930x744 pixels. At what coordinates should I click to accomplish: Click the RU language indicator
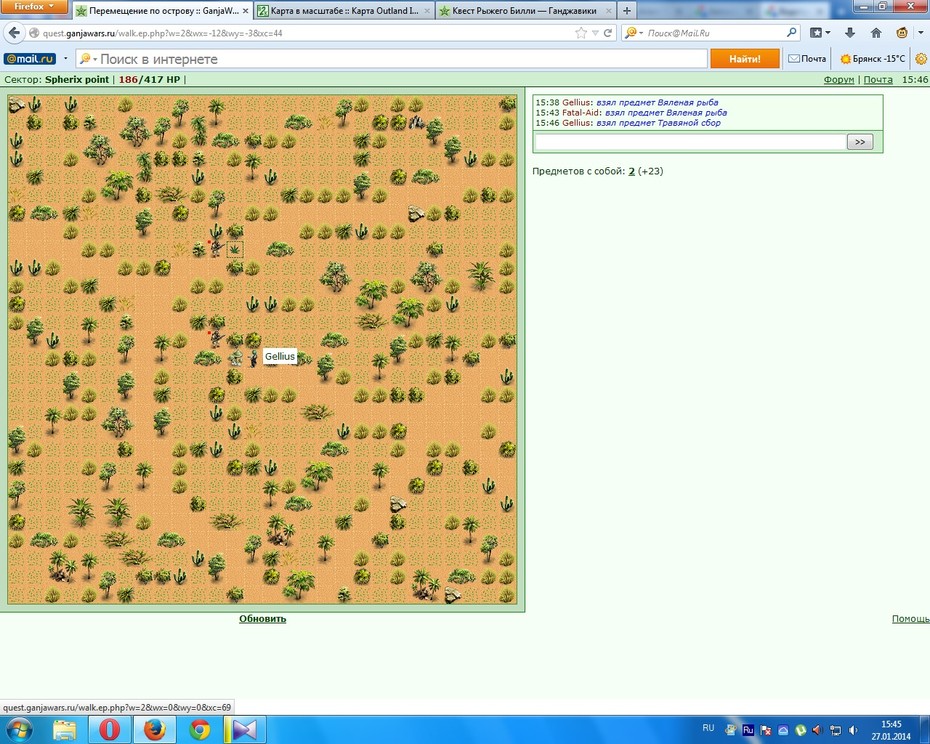[708, 728]
